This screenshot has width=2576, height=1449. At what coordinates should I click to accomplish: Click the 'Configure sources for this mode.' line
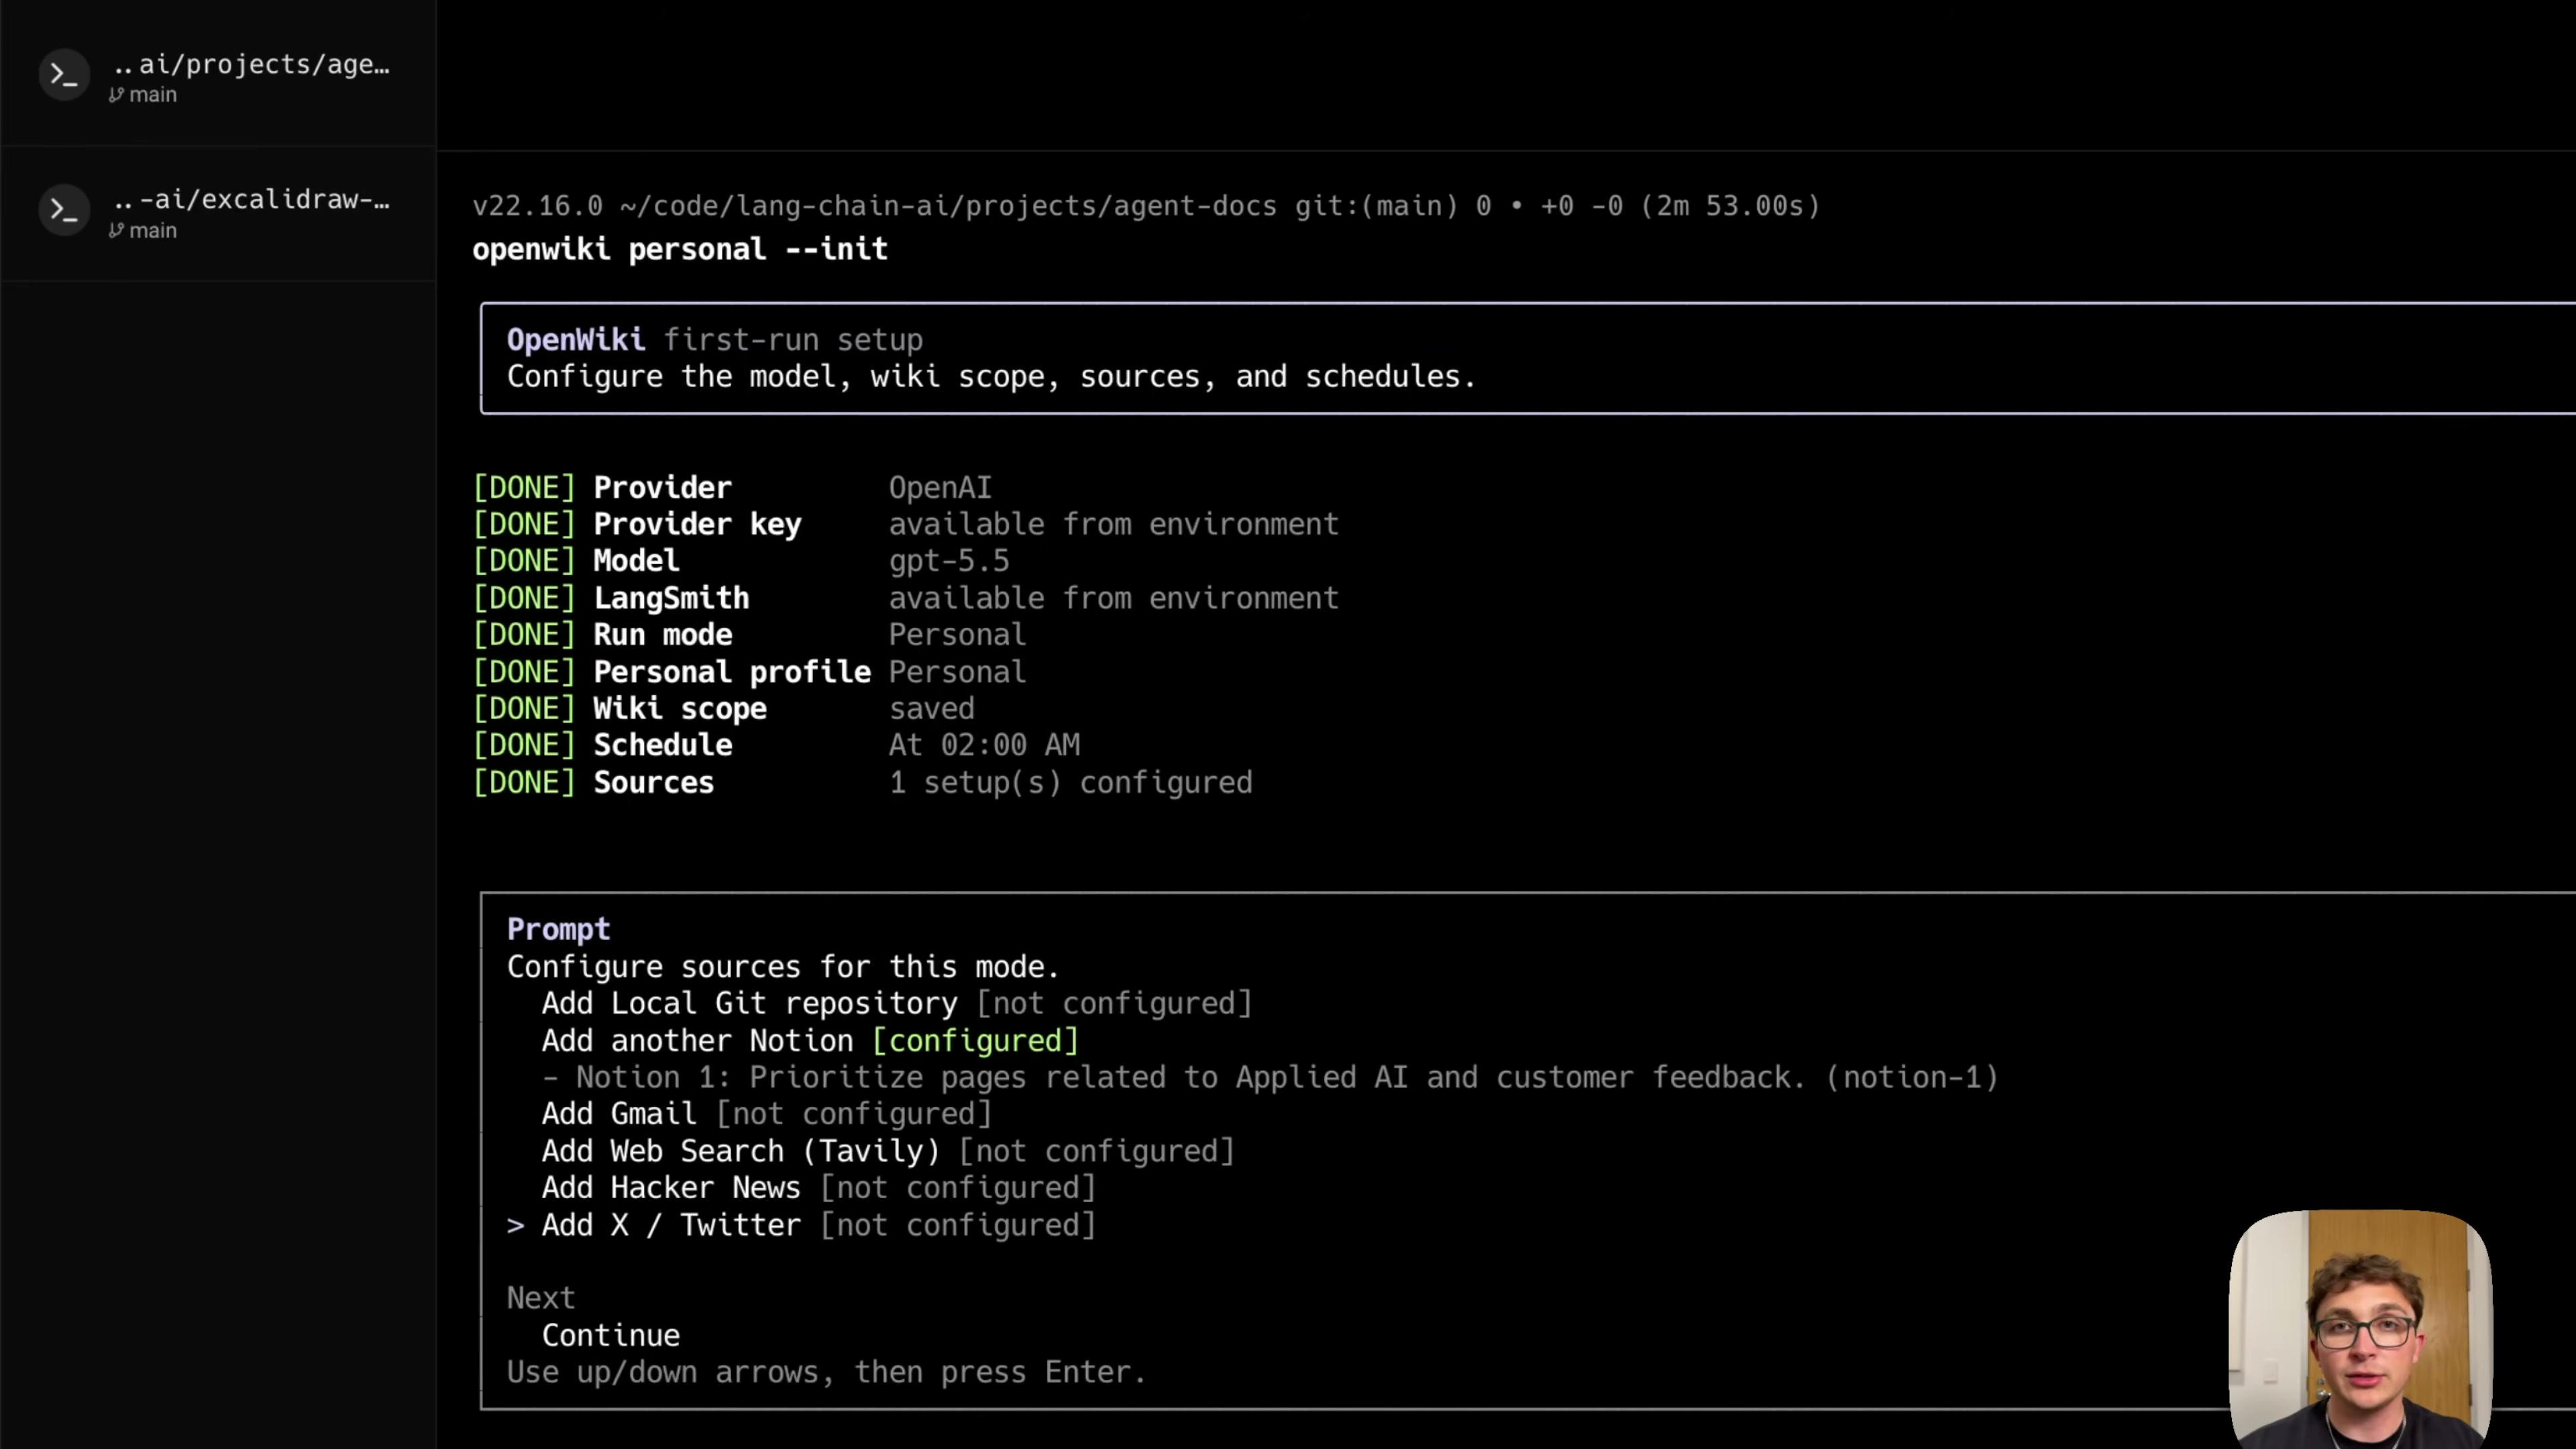pyautogui.click(x=783, y=967)
